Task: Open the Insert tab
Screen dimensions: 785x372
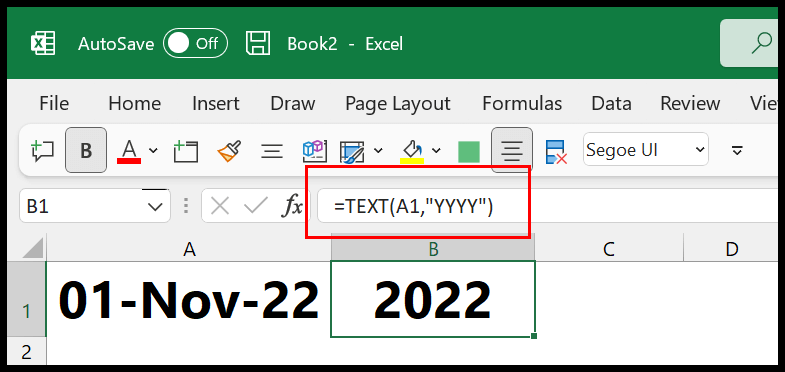Action: point(216,104)
